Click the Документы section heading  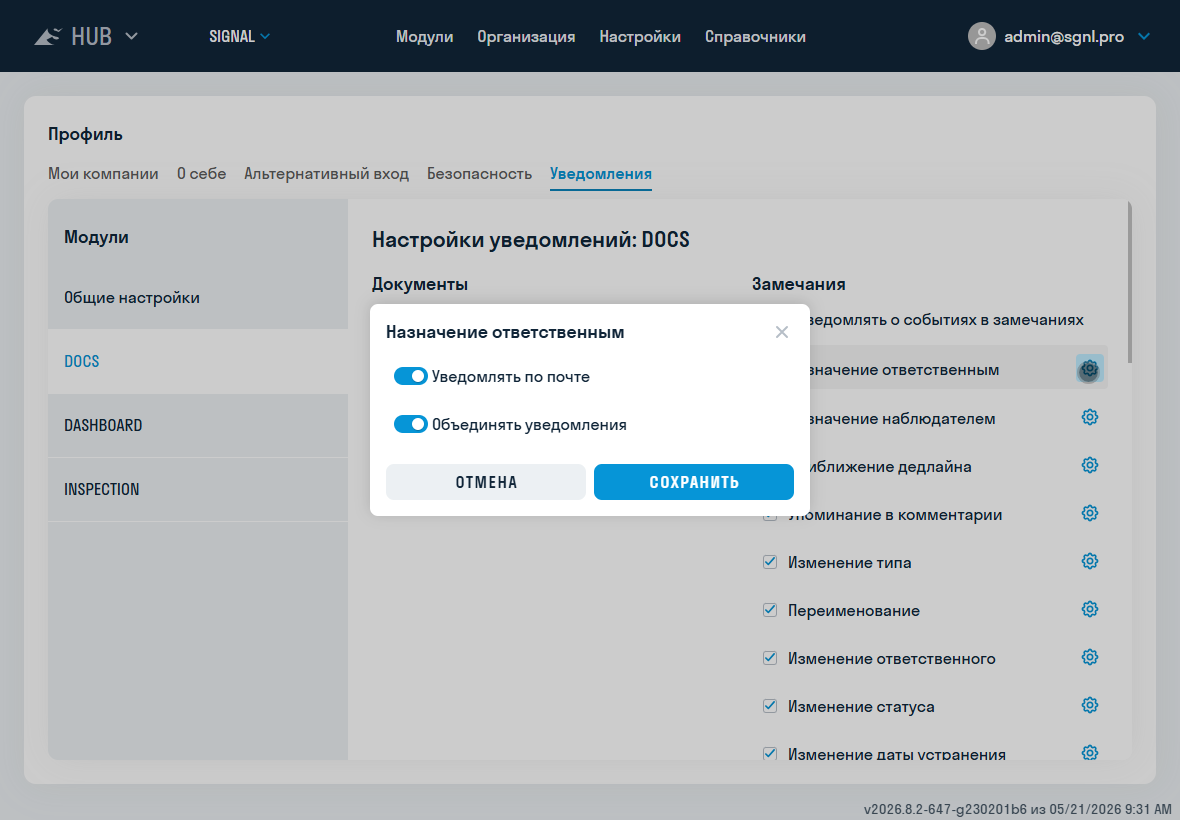[x=420, y=284]
